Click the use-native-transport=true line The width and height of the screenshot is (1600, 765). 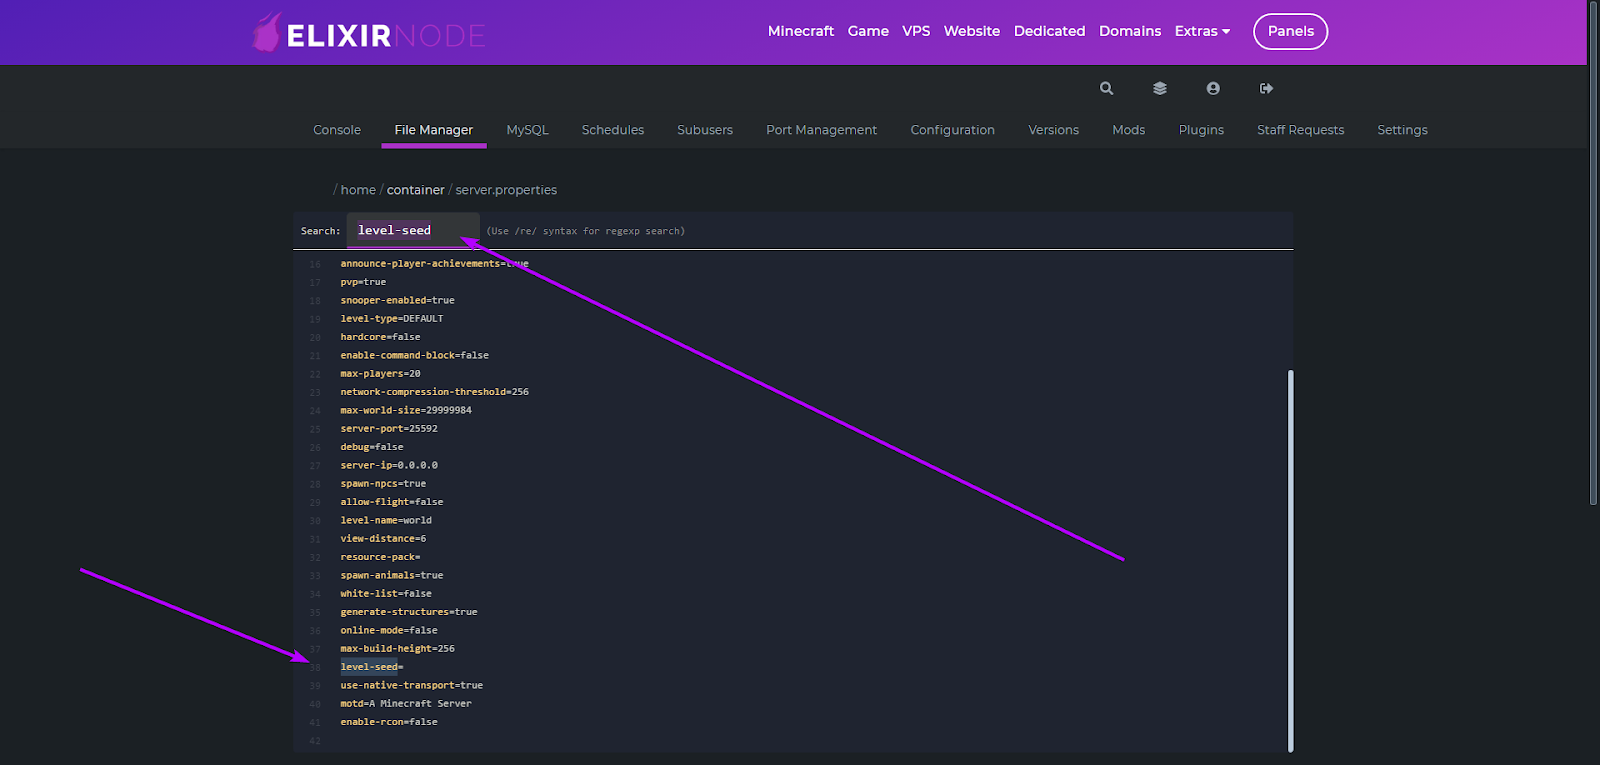click(412, 685)
